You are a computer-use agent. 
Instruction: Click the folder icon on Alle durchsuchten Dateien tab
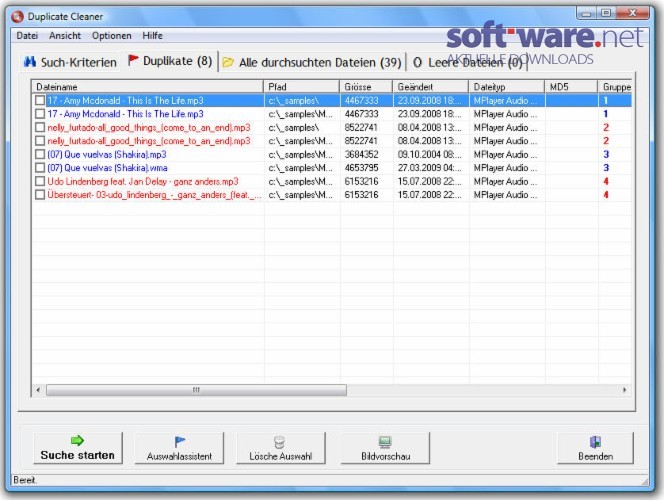228,62
